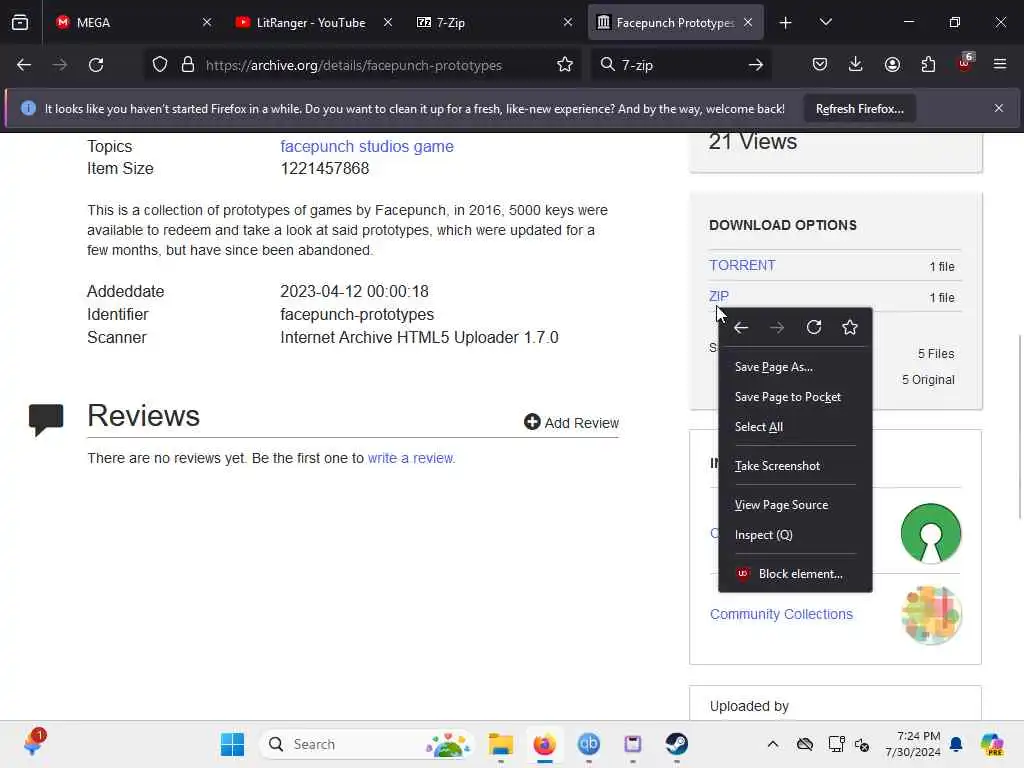The height and width of the screenshot is (768, 1024).
Task: Close the Facepunch Prototypes tab
Action: point(748,23)
